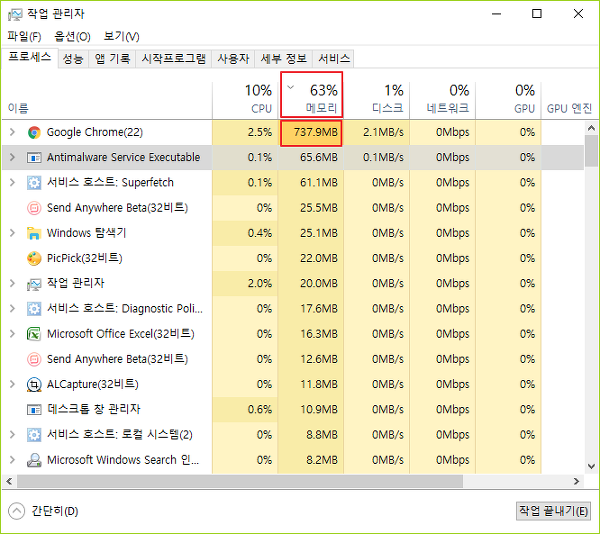Screen dimensions: 600x534
Task: Click the 65.6MB memory value
Action: coord(319,157)
